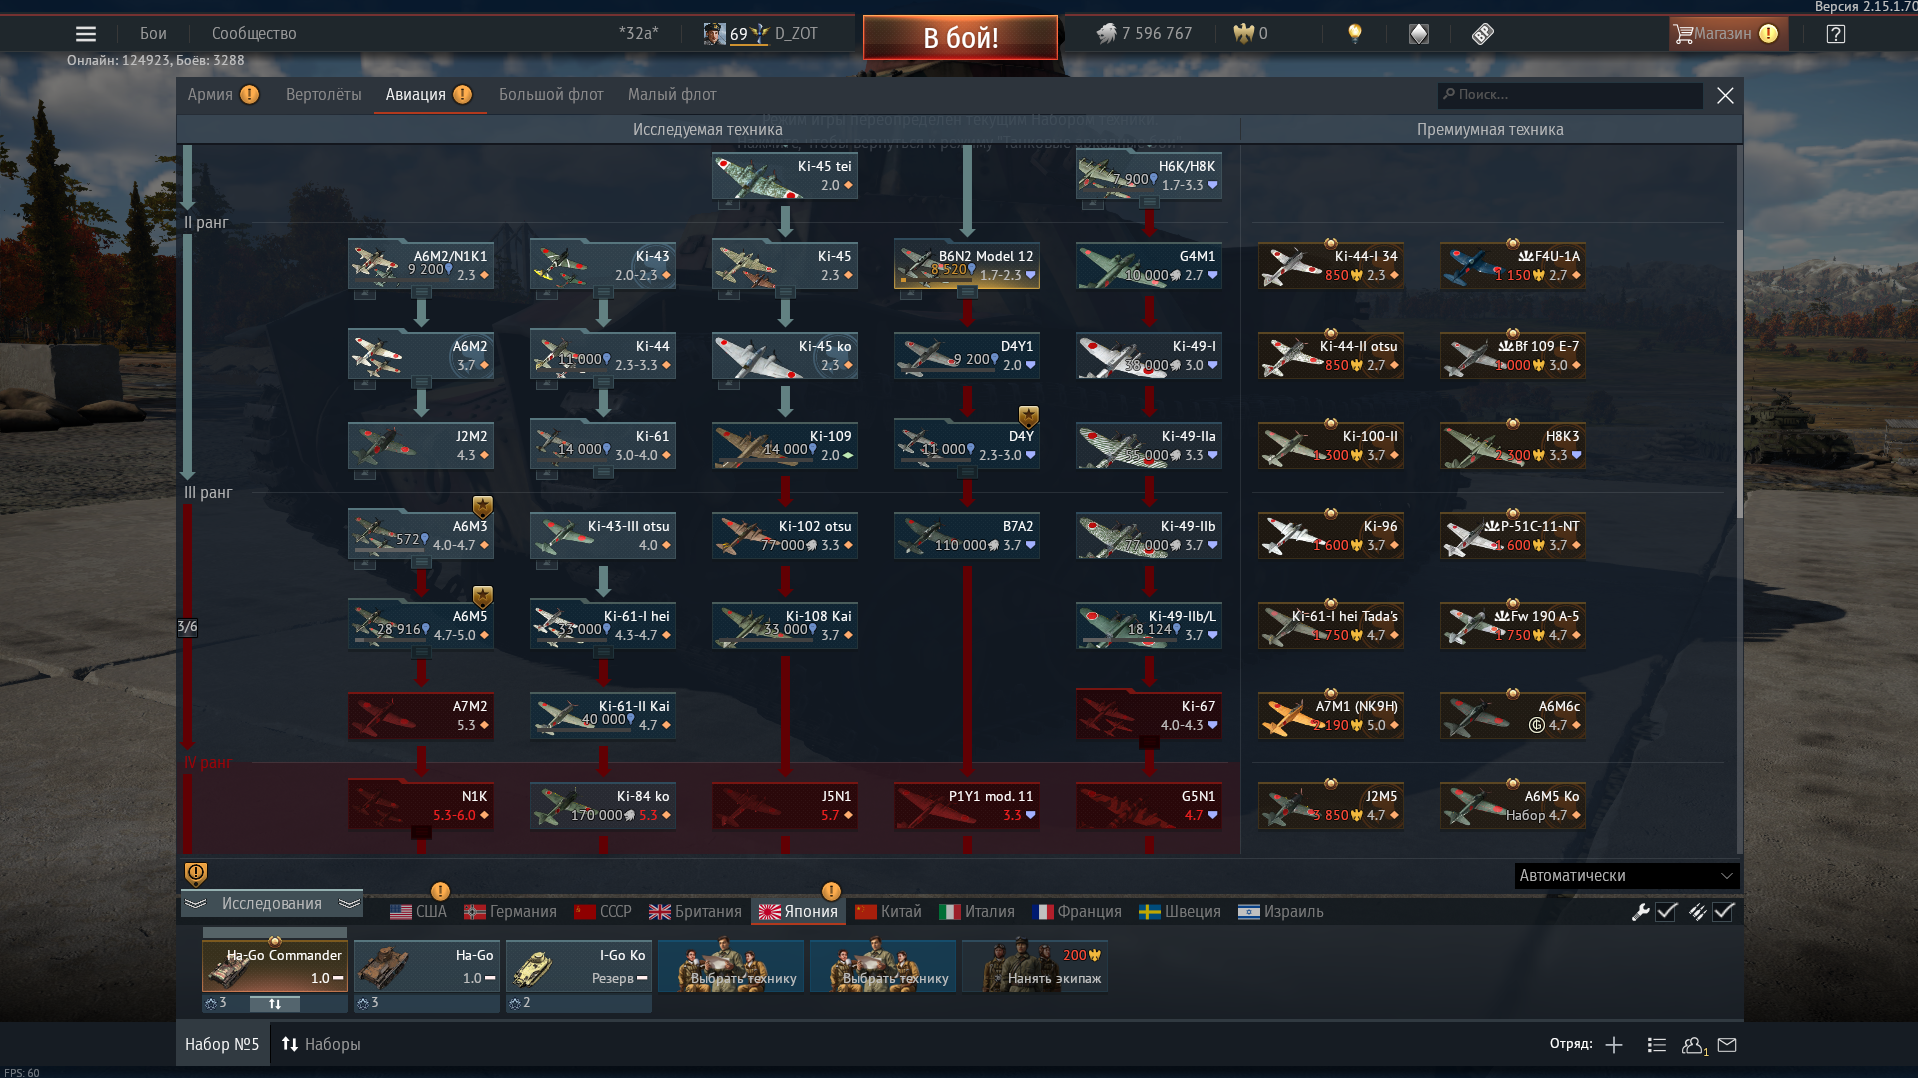Collapse the Исследования panel
This screenshot has width=1918, height=1078.
coord(271,904)
